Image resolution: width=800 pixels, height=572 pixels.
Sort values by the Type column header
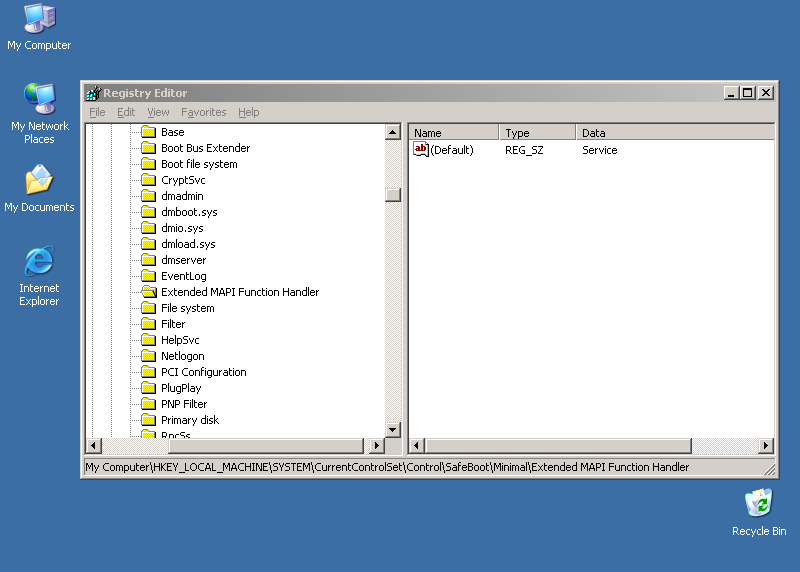537,133
